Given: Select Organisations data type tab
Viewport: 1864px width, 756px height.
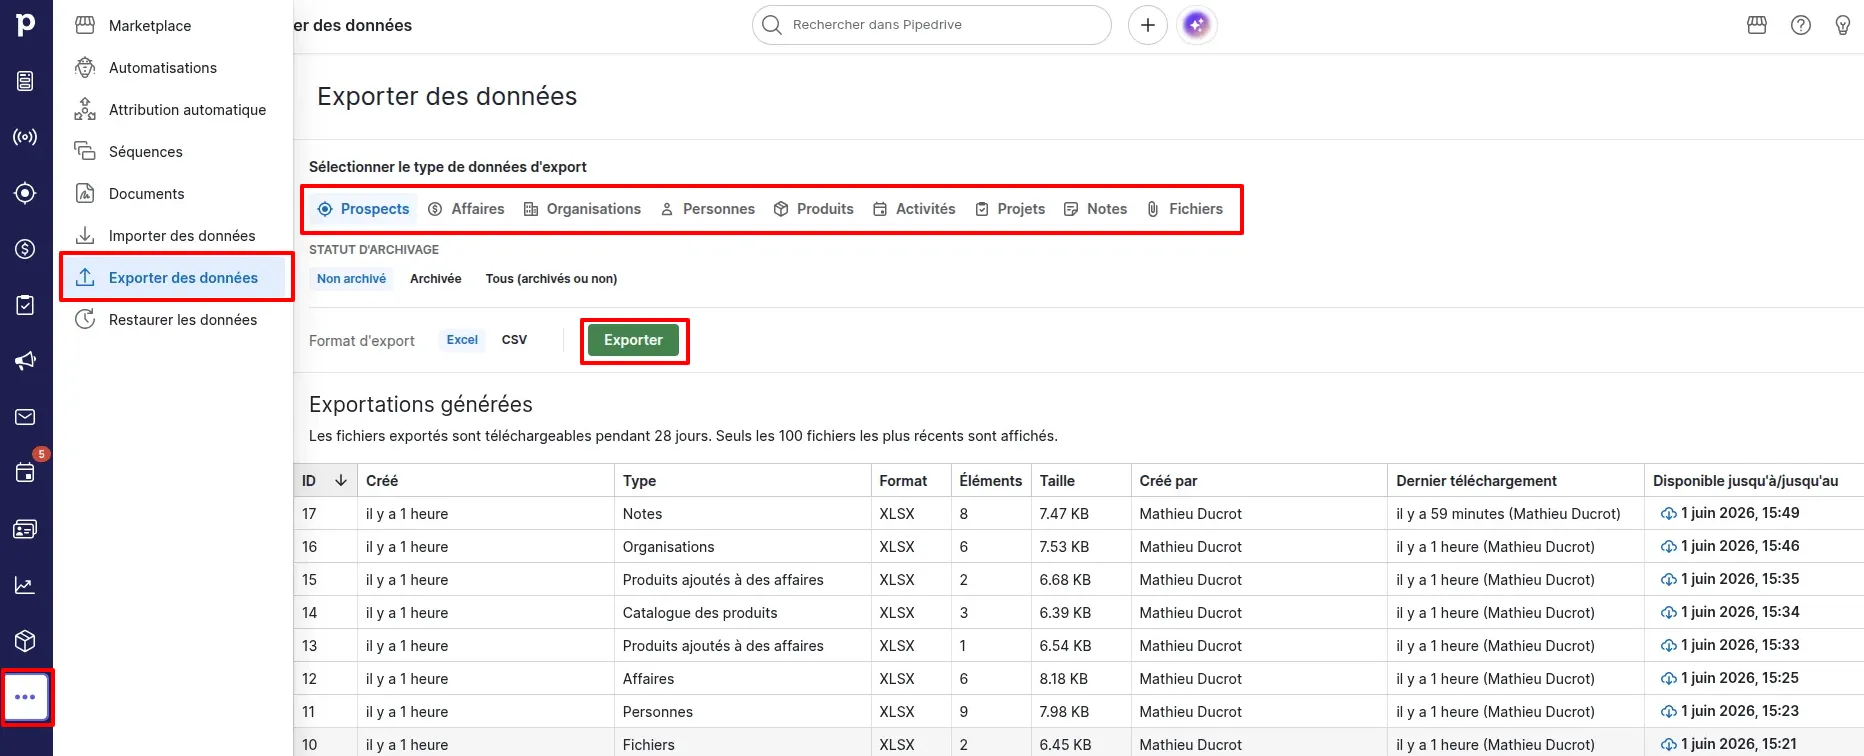Looking at the screenshot, I should (583, 209).
